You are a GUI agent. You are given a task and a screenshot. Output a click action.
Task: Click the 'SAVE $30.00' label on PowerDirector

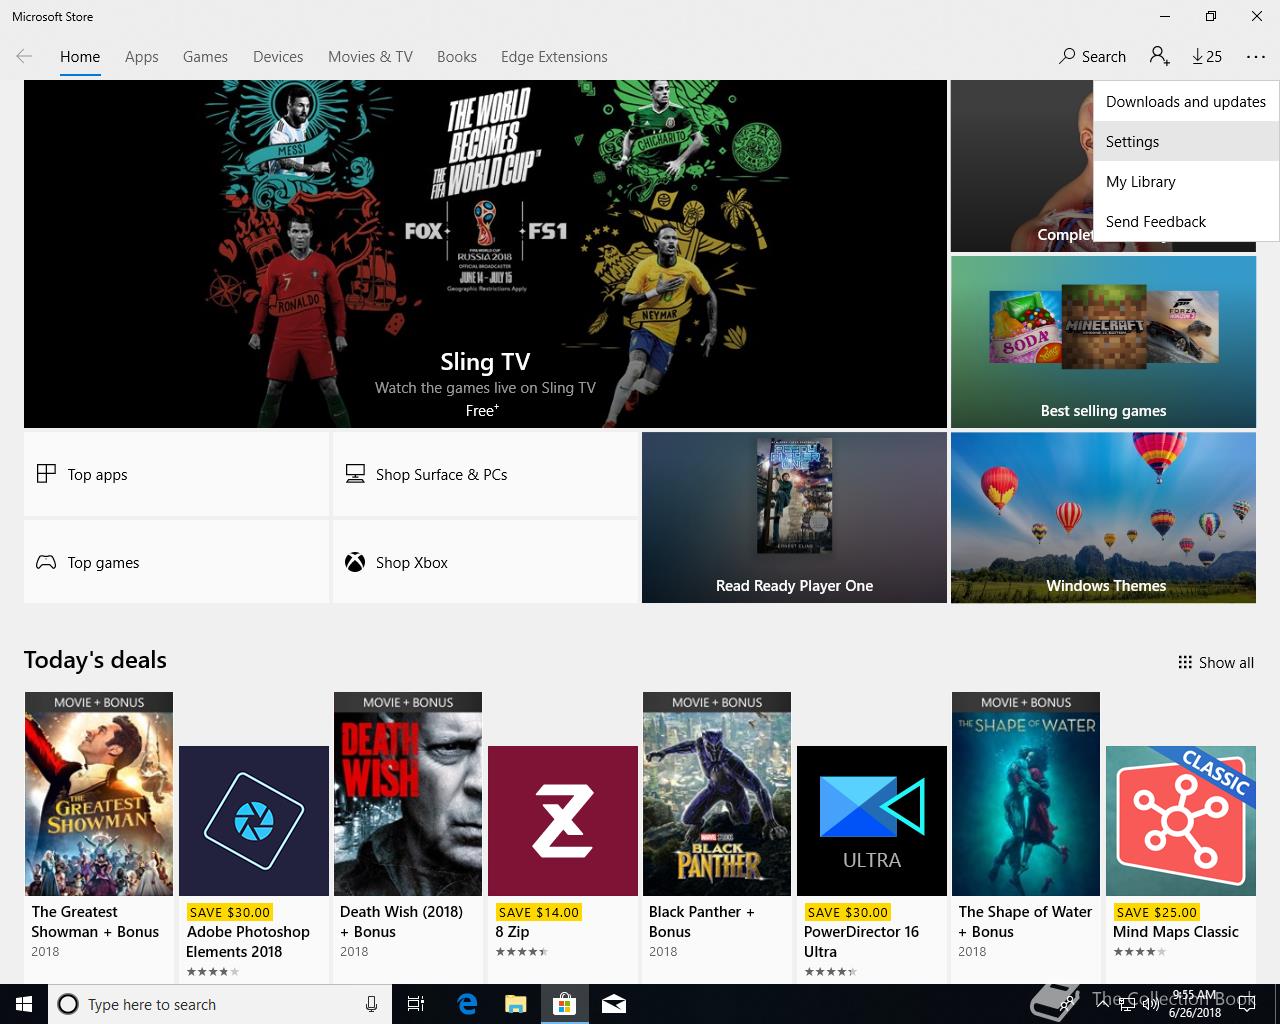(847, 912)
